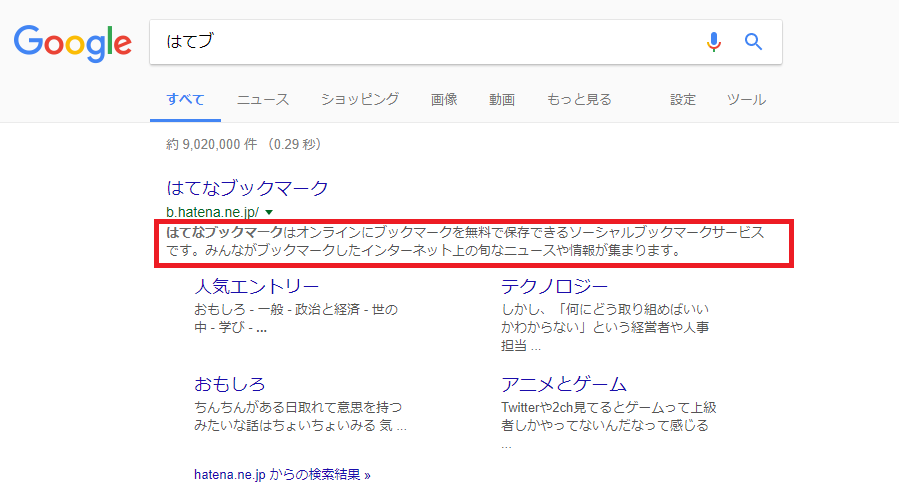The width and height of the screenshot is (899, 501).
Task: Switch to the 画像 tab
Action: pyautogui.click(x=444, y=99)
